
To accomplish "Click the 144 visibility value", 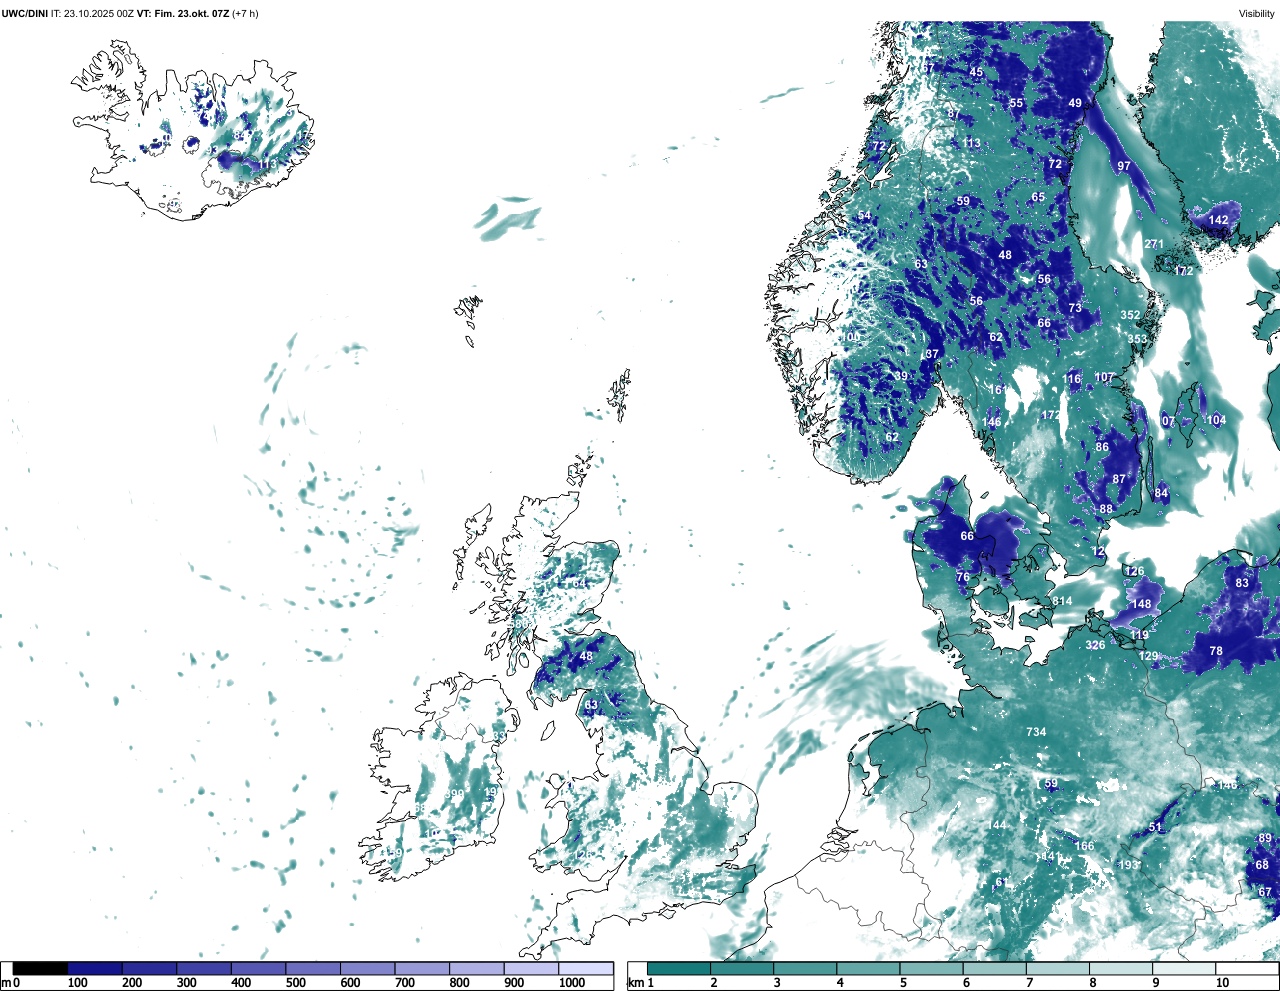I will coord(997,825).
